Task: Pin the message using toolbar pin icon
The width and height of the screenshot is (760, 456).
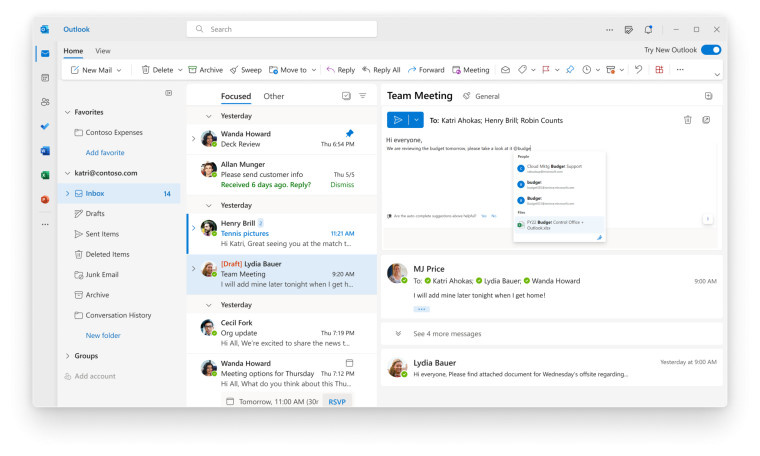Action: [570, 70]
